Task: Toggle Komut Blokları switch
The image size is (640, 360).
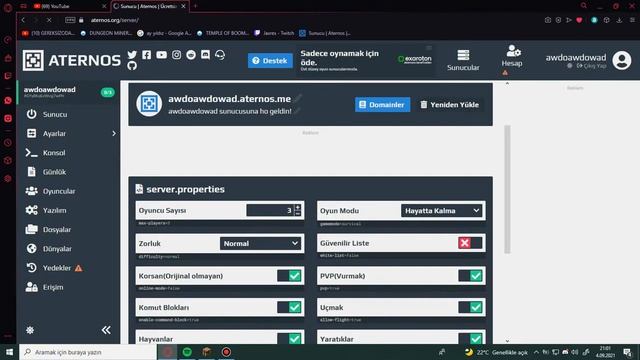Action: [x=289, y=307]
